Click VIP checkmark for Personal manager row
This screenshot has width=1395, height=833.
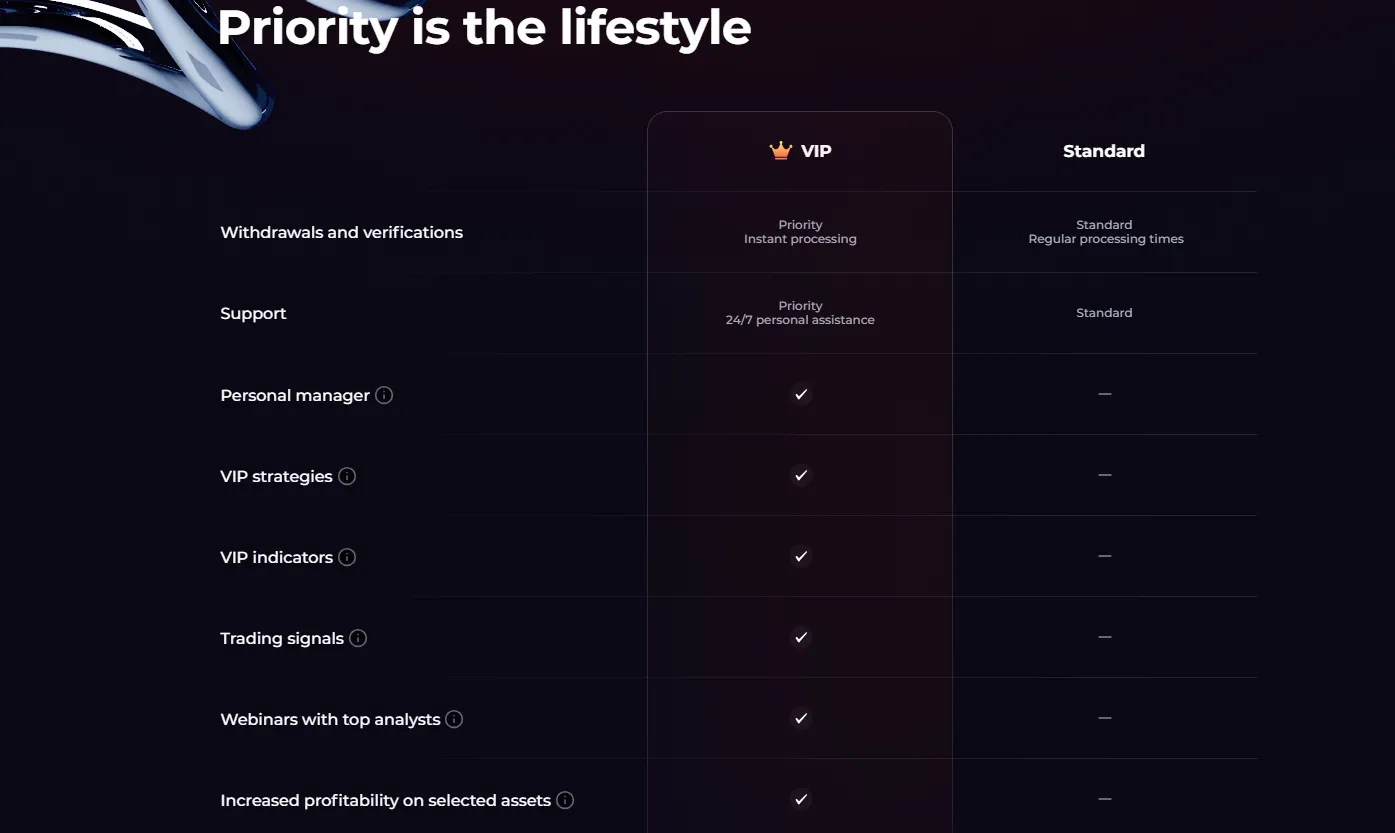pos(800,394)
